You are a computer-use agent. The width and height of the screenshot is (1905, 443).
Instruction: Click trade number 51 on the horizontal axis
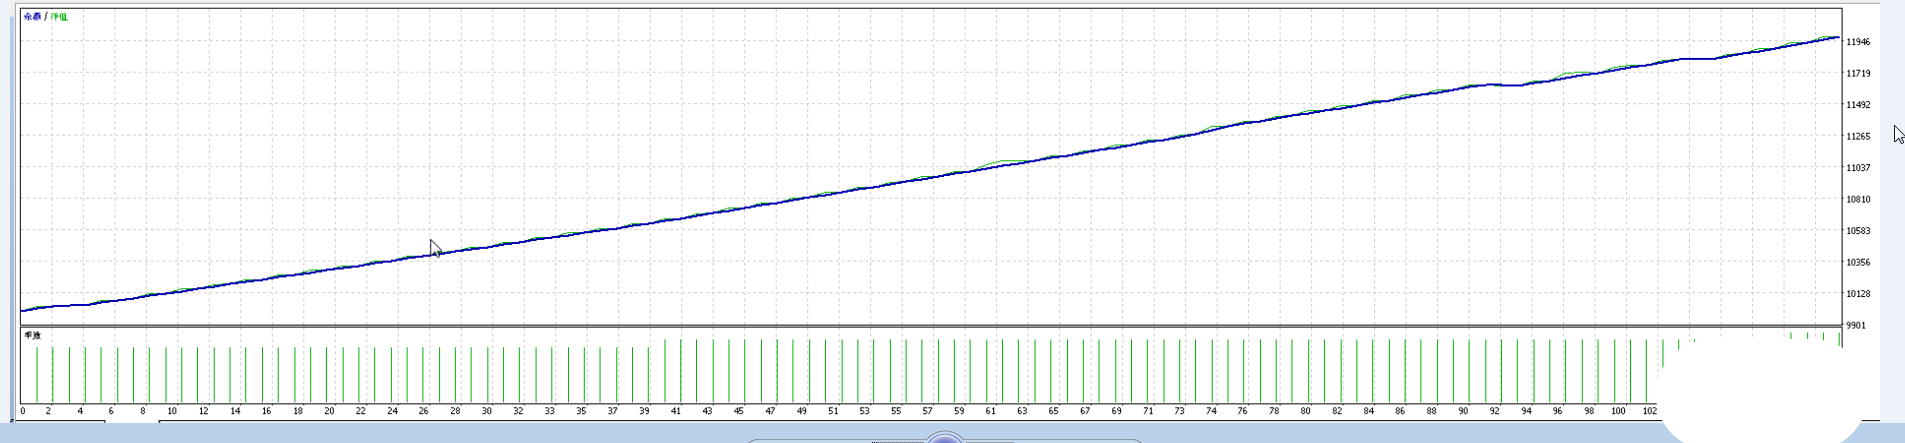tap(833, 411)
